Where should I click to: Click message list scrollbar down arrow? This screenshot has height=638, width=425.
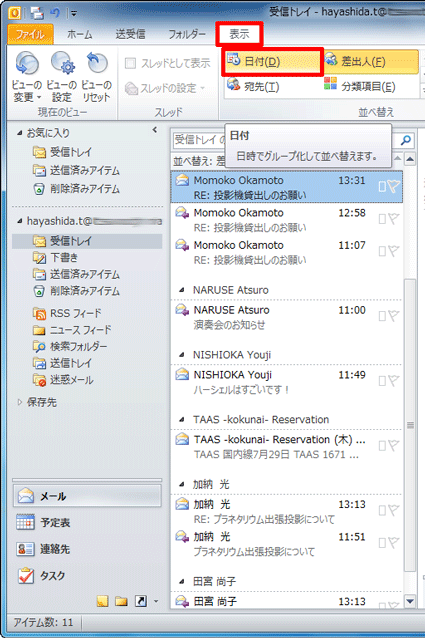[x=410, y=601]
